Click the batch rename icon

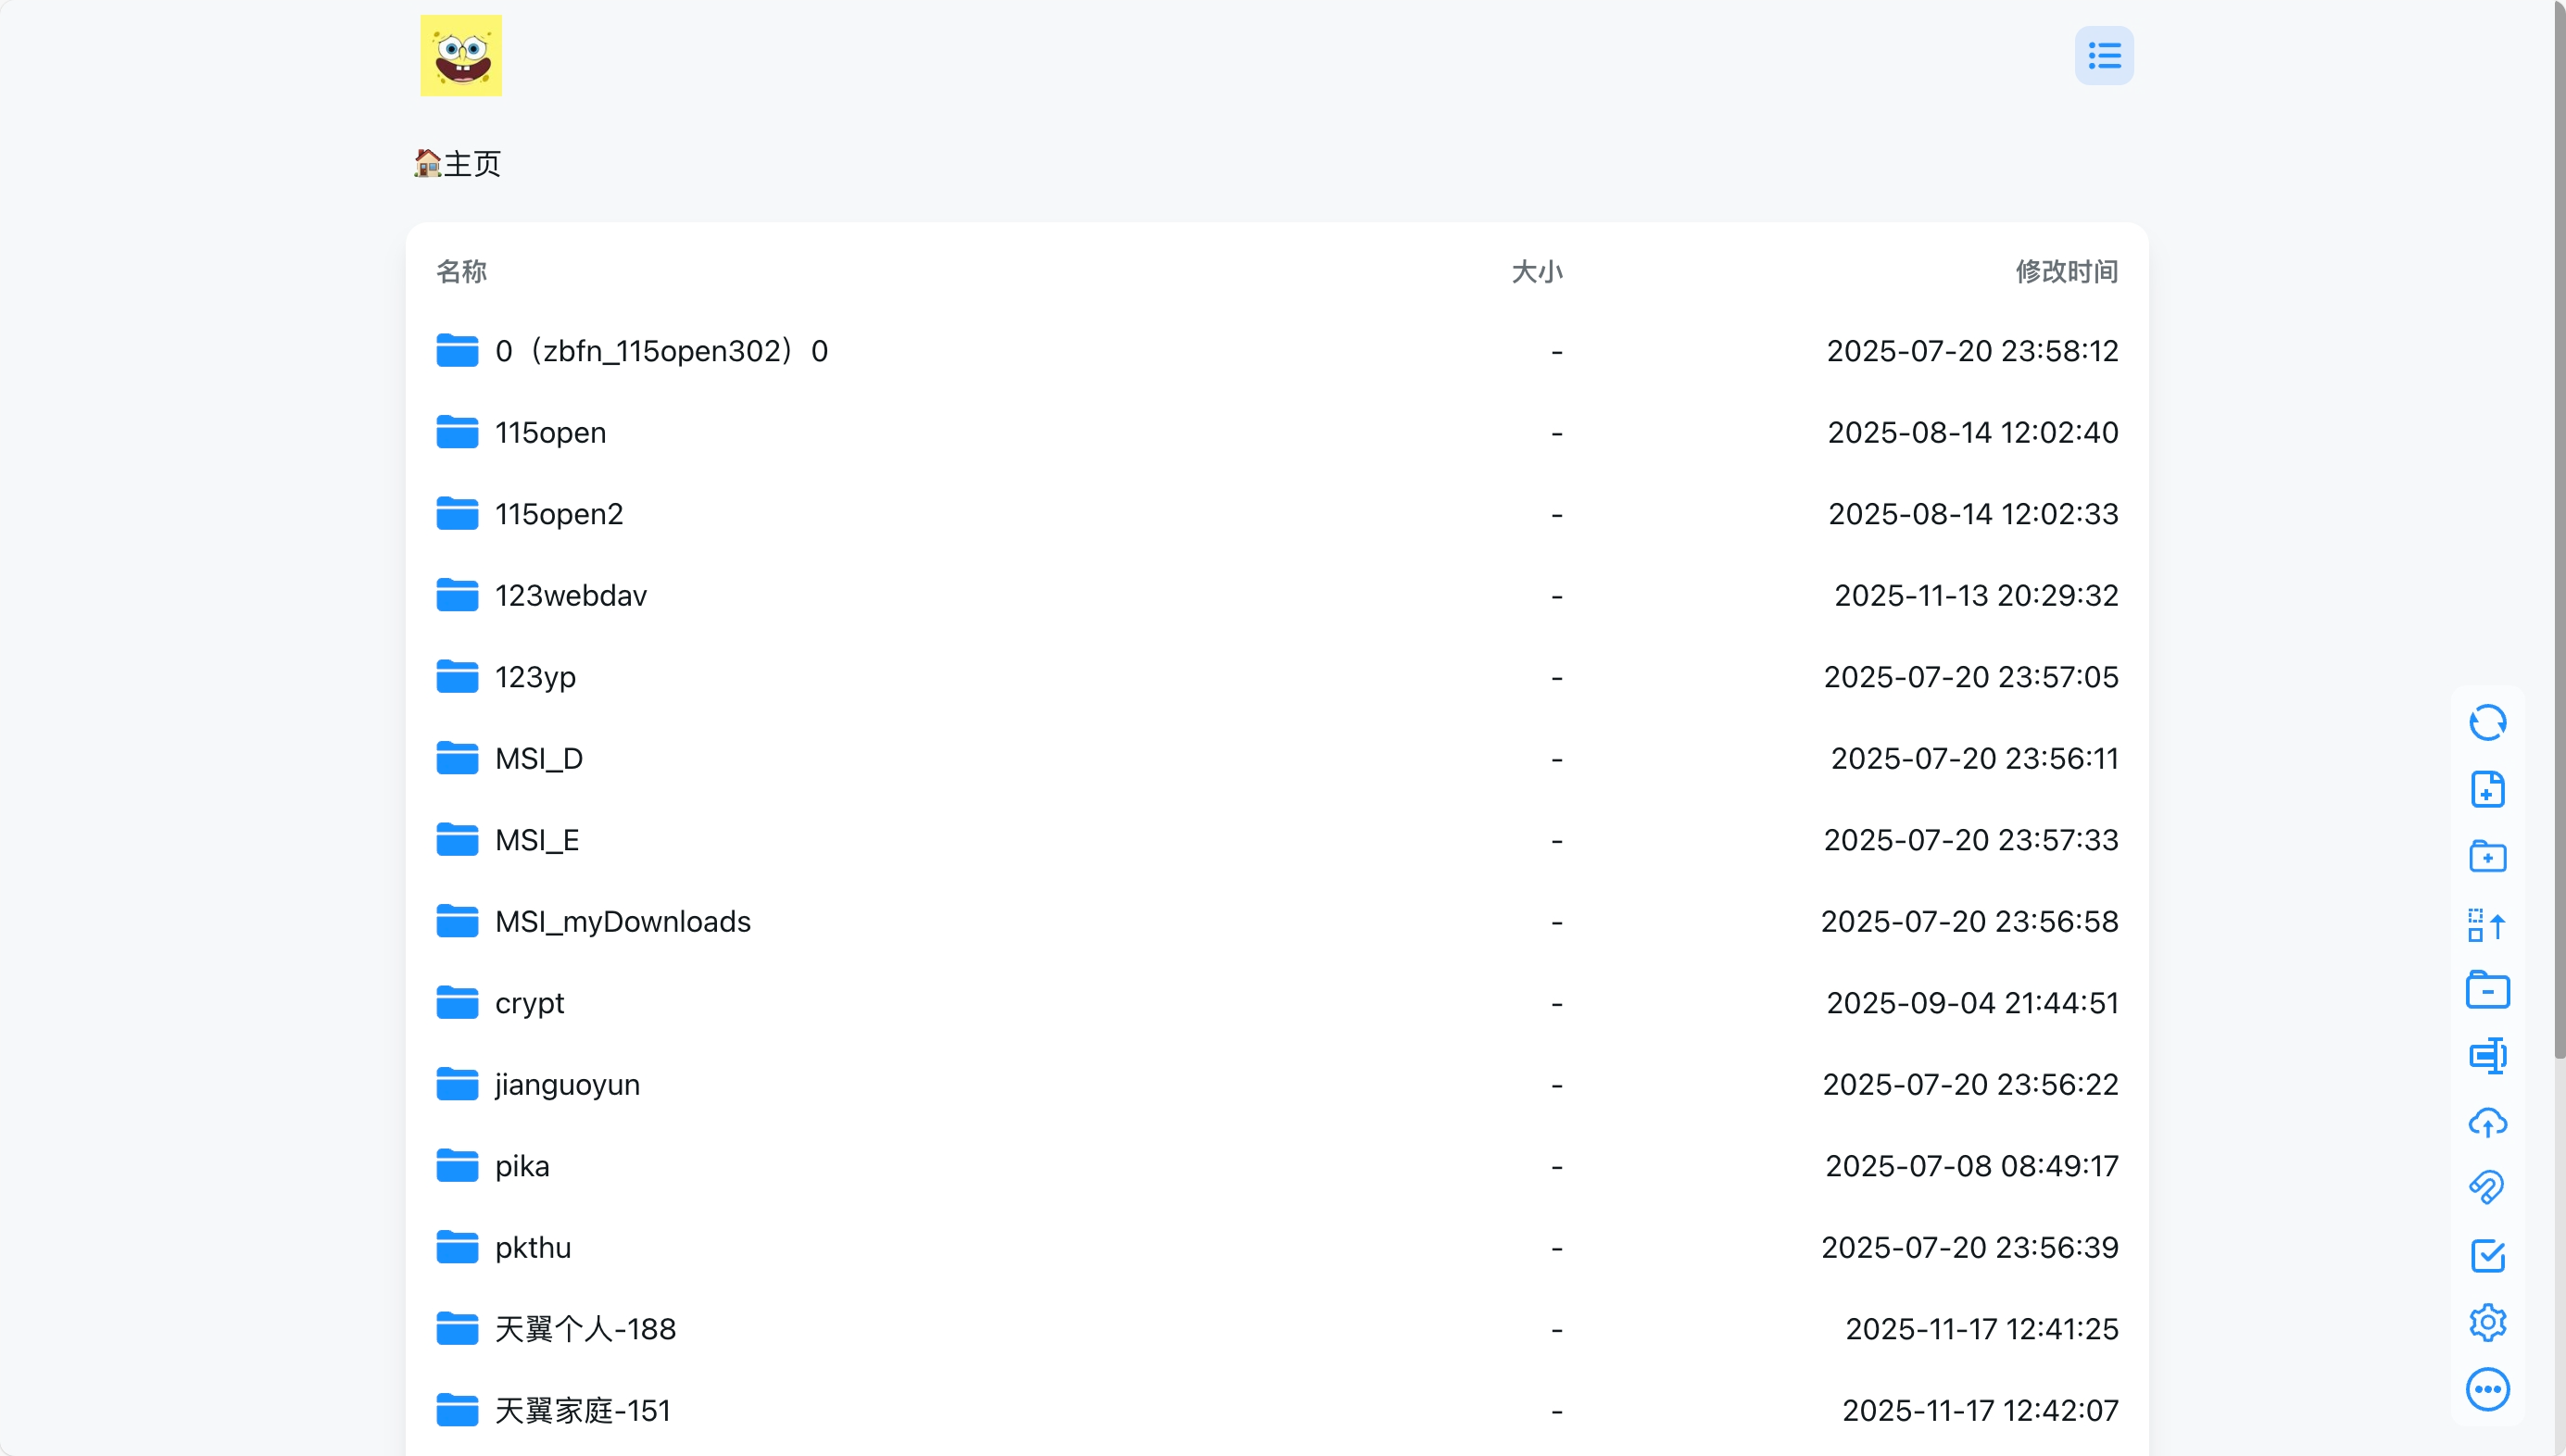(x=2487, y=1056)
